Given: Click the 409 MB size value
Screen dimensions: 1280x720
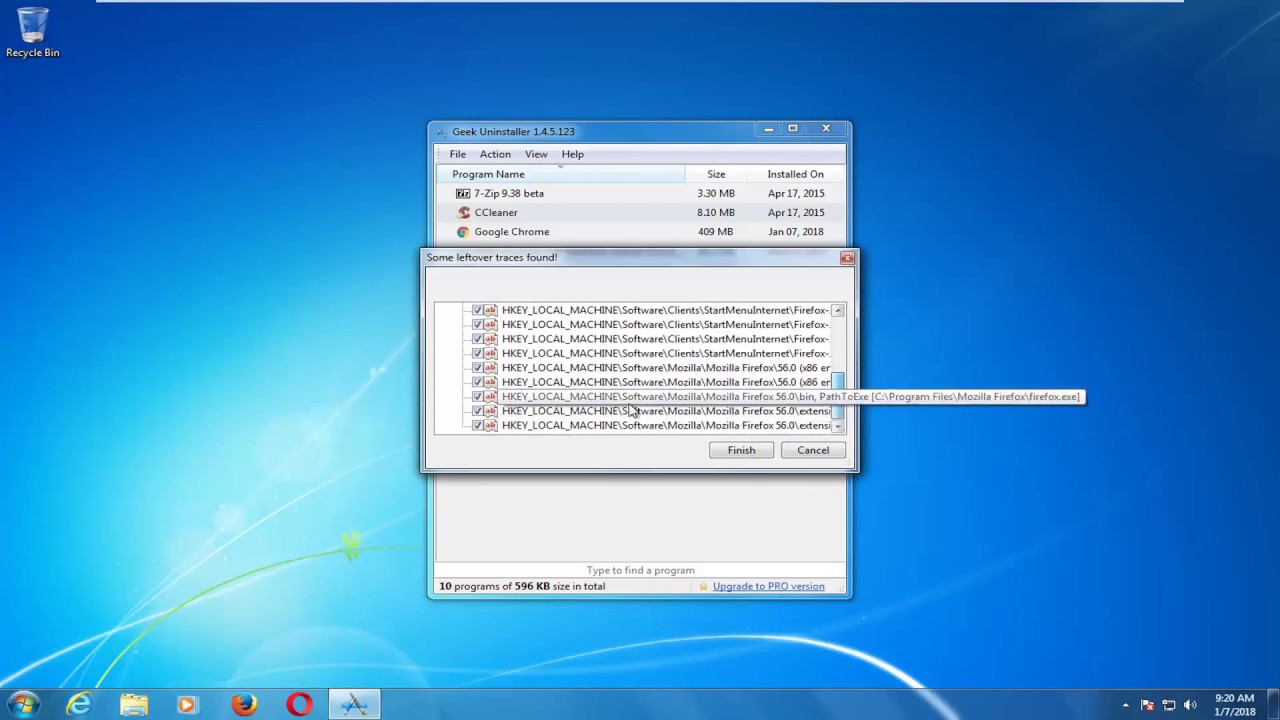Looking at the screenshot, I should pyautogui.click(x=716, y=231).
